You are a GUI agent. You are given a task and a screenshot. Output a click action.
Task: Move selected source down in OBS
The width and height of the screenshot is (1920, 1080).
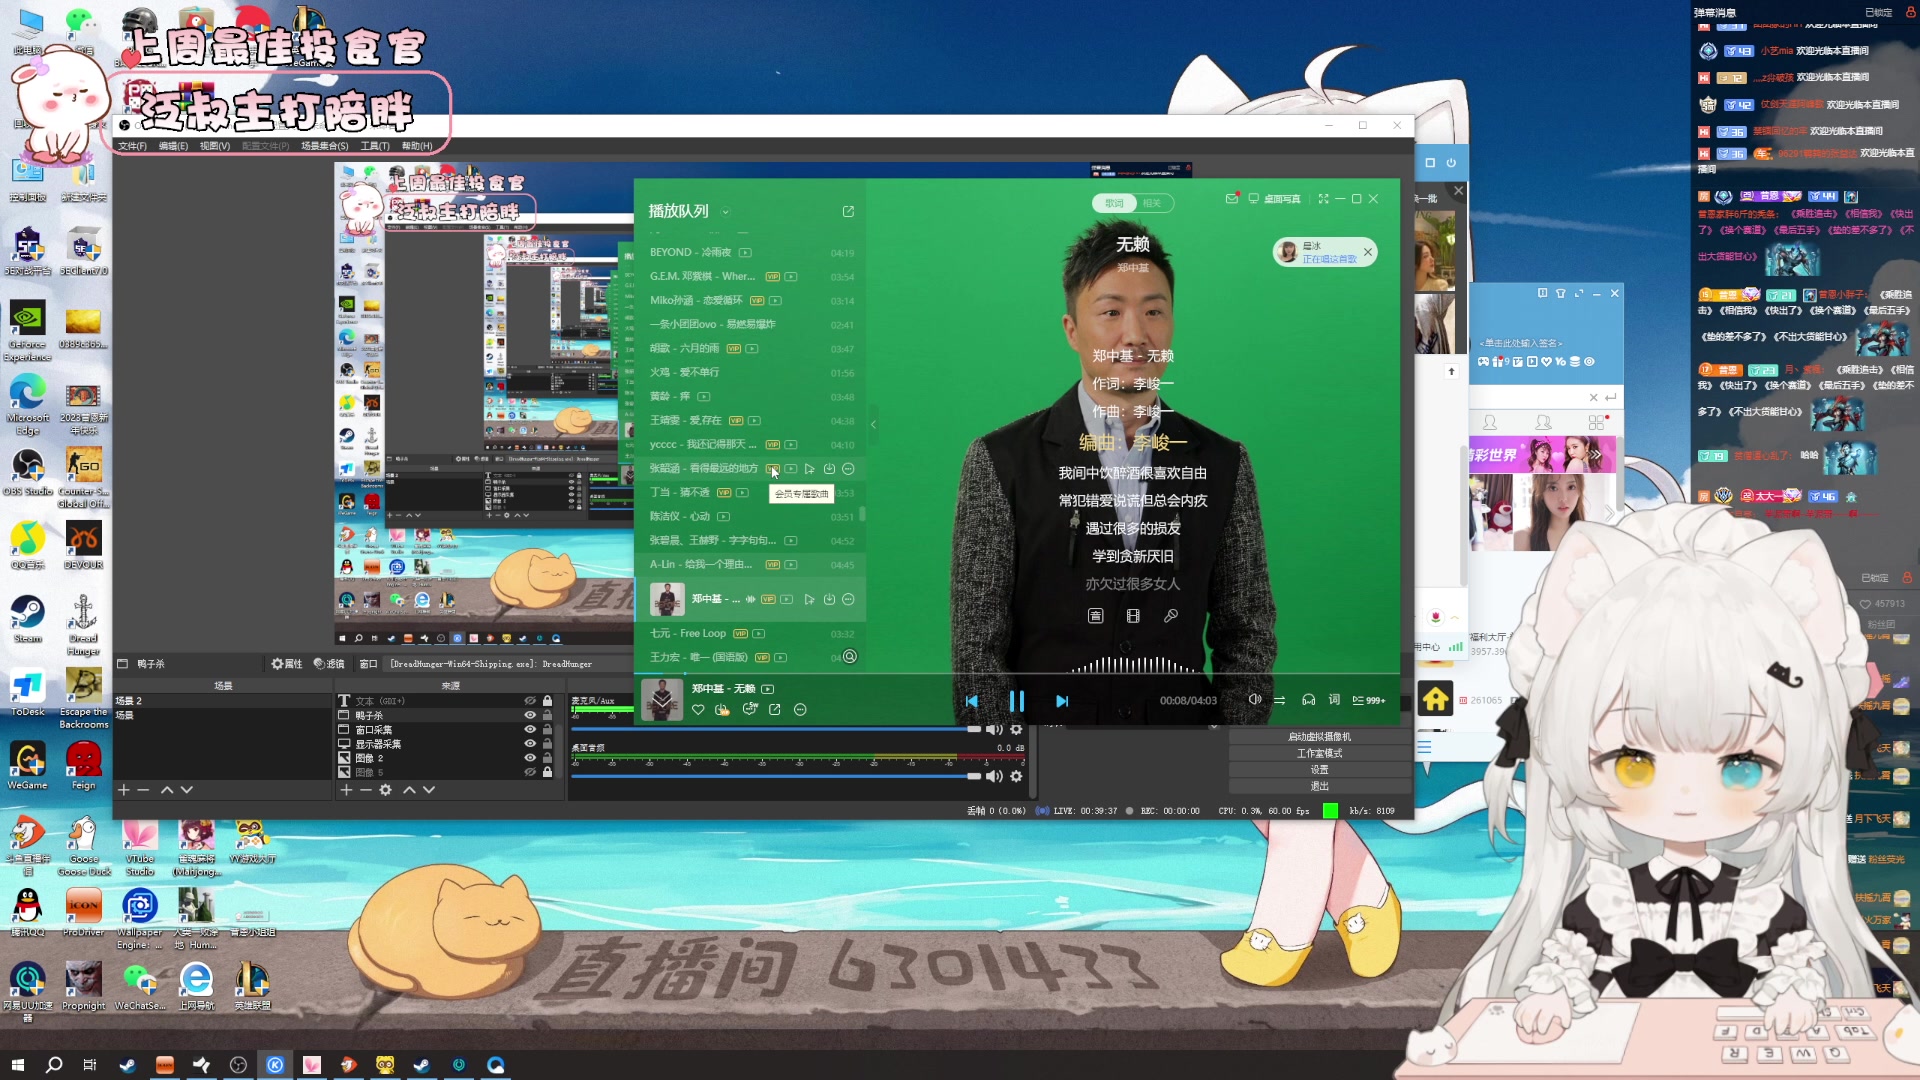tap(429, 790)
